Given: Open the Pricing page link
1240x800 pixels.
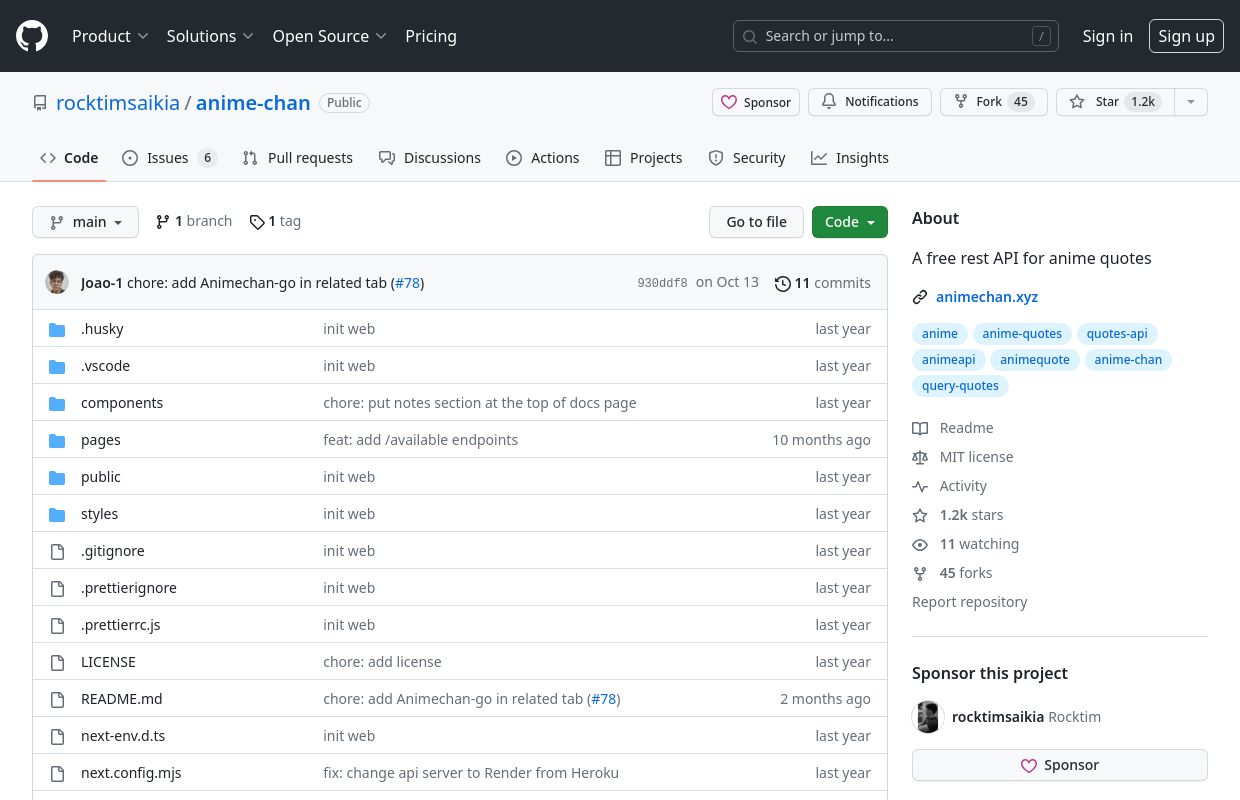Looking at the screenshot, I should (431, 36).
